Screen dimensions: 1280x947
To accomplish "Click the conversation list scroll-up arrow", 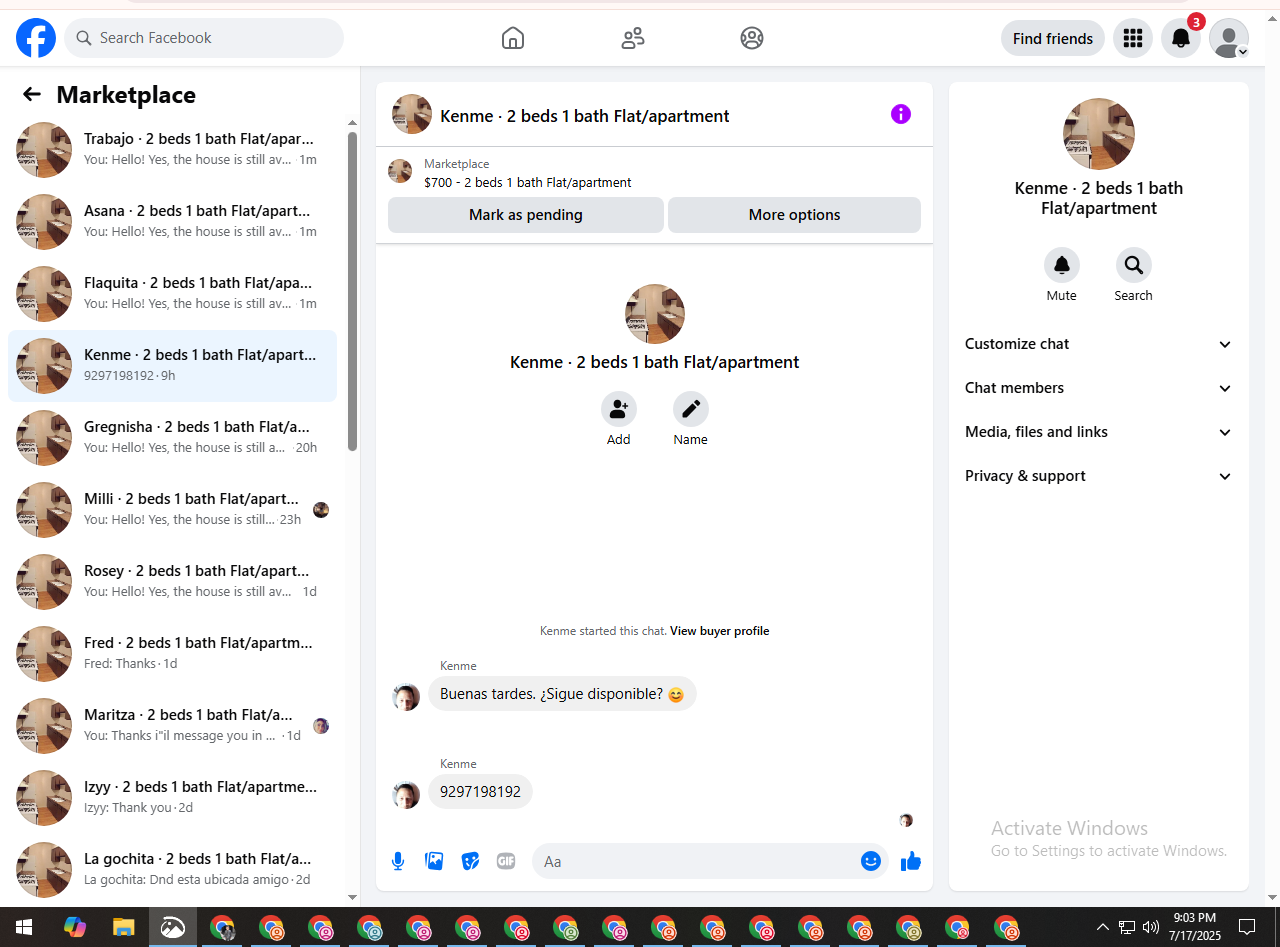I will [352, 123].
